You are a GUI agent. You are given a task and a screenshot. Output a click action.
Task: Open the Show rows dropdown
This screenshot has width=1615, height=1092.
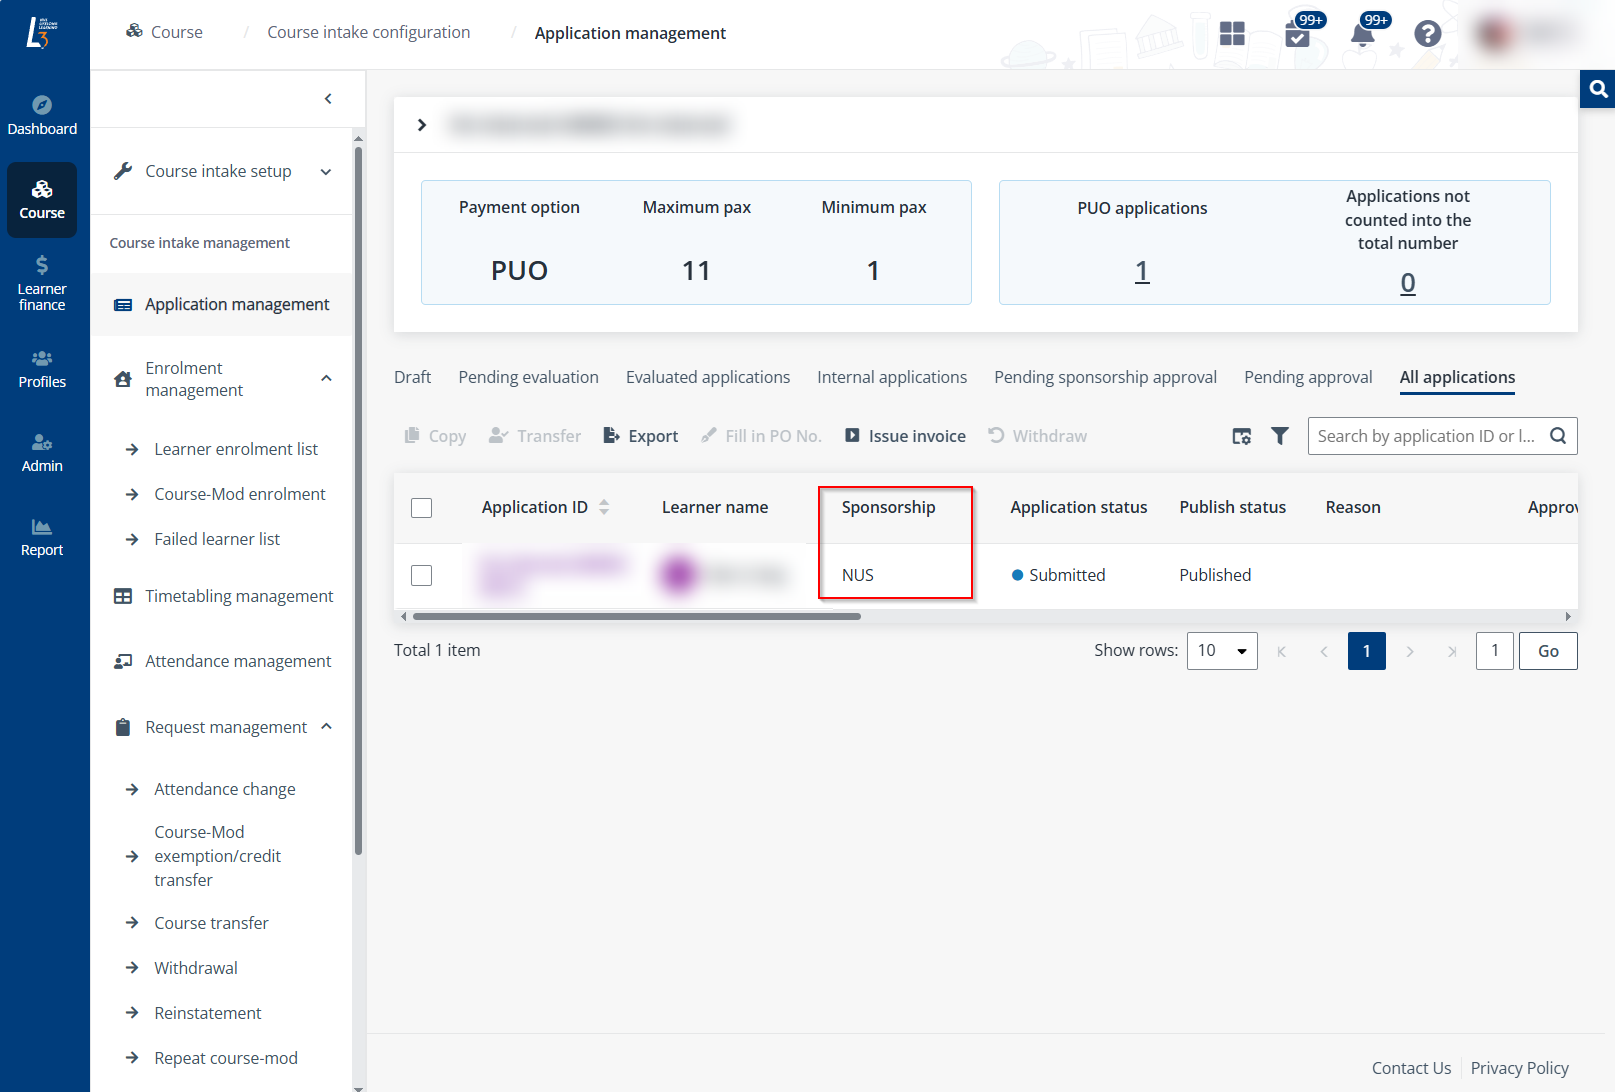1221,650
